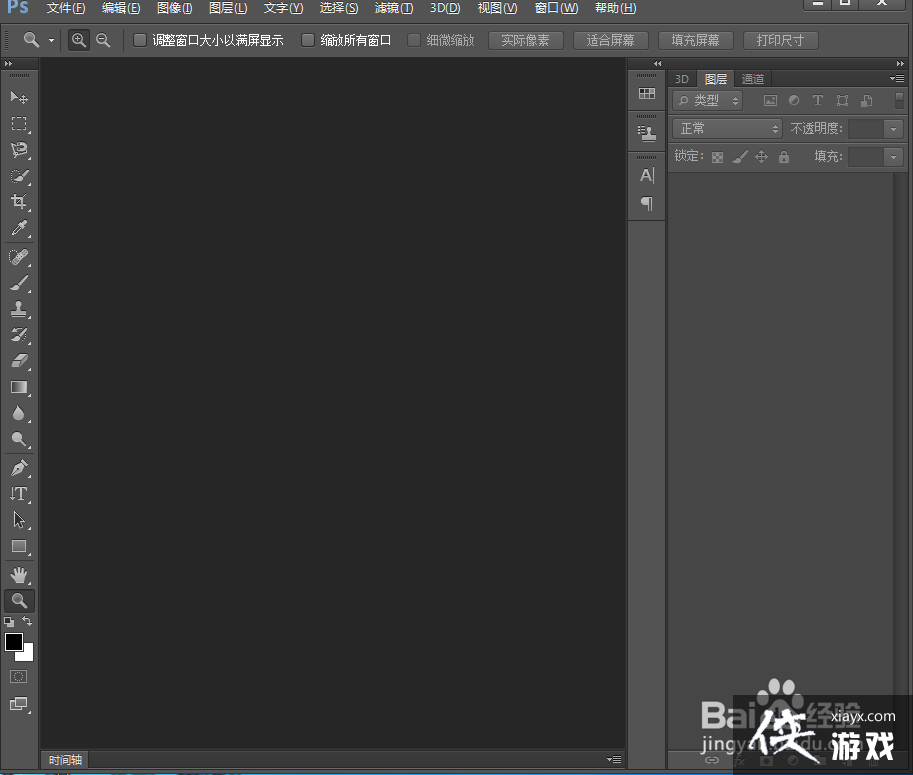Open the 不透明度 dropdown arrow

[x=893, y=129]
